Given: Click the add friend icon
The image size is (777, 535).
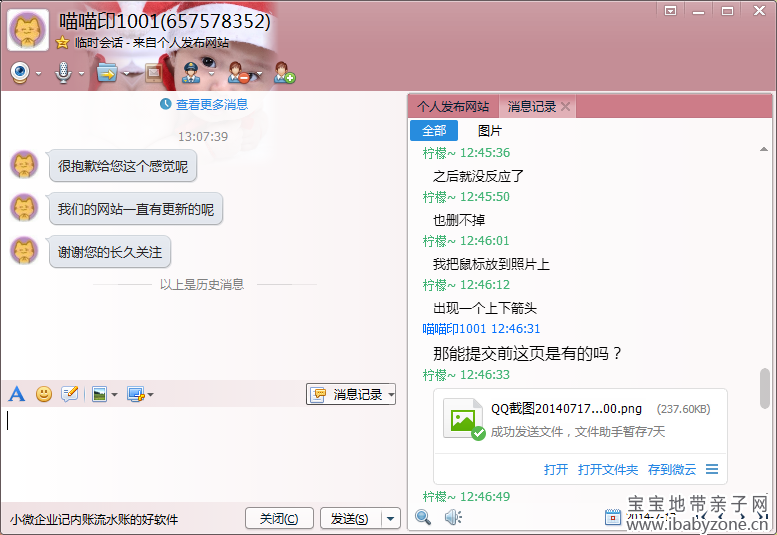Looking at the screenshot, I should 284,72.
